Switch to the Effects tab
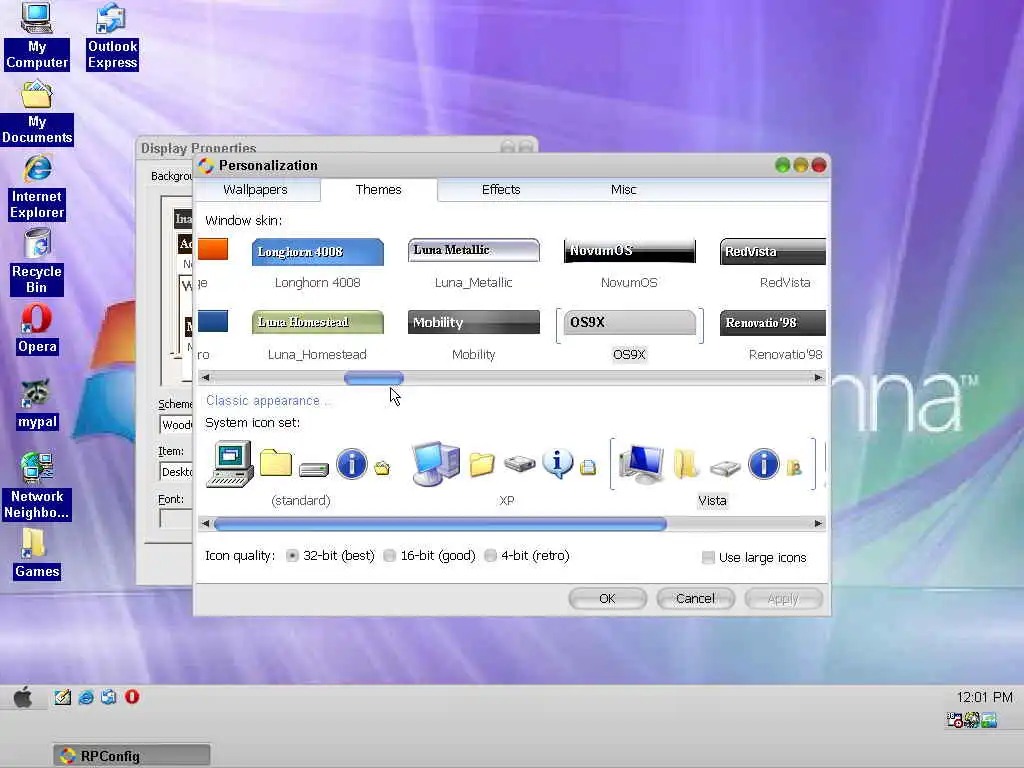This screenshot has width=1024, height=768. pos(501,189)
